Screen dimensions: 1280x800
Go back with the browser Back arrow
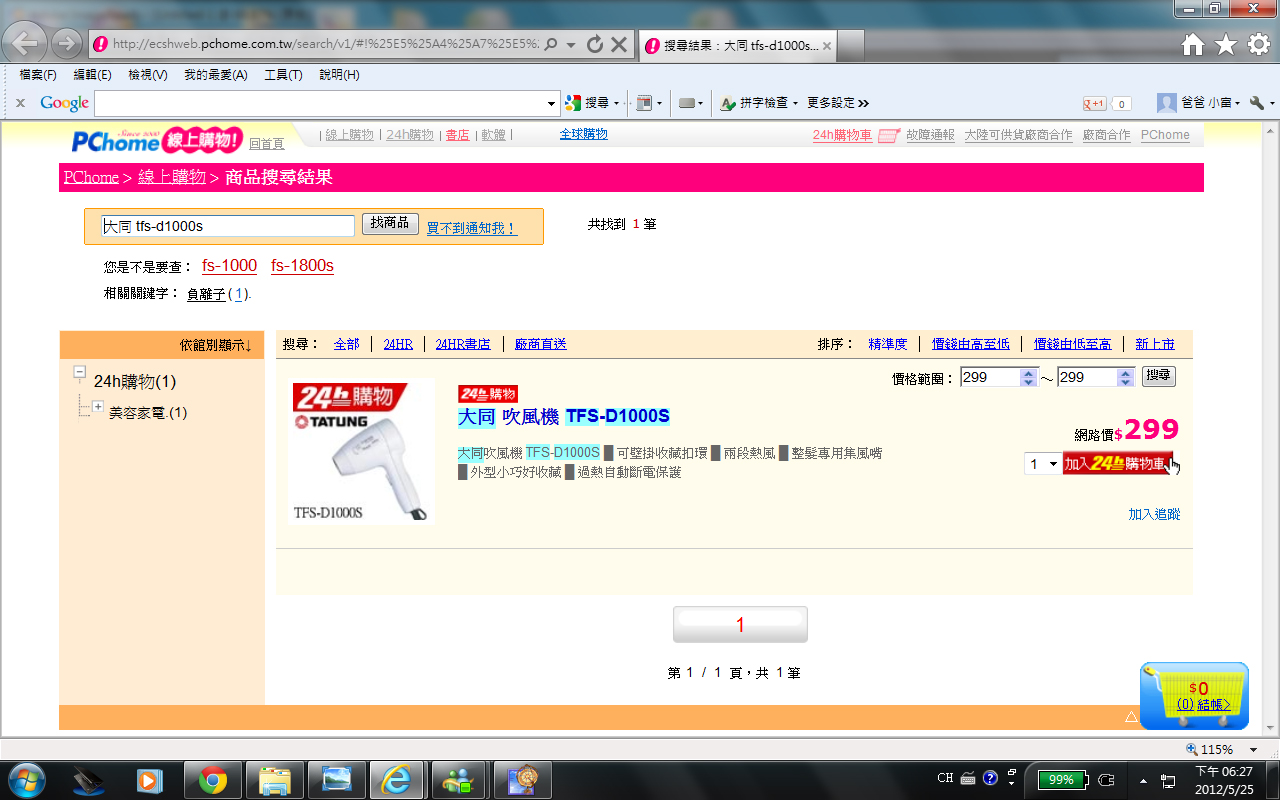[27, 44]
